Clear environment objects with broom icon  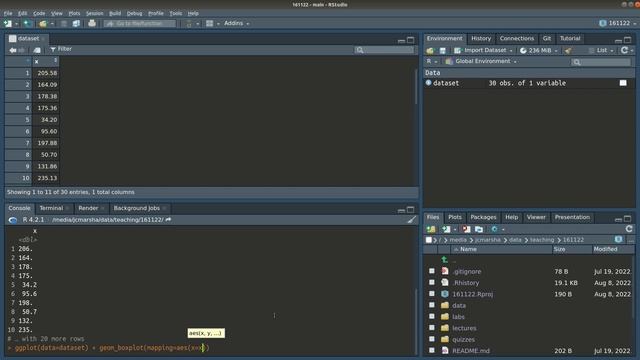(568, 50)
